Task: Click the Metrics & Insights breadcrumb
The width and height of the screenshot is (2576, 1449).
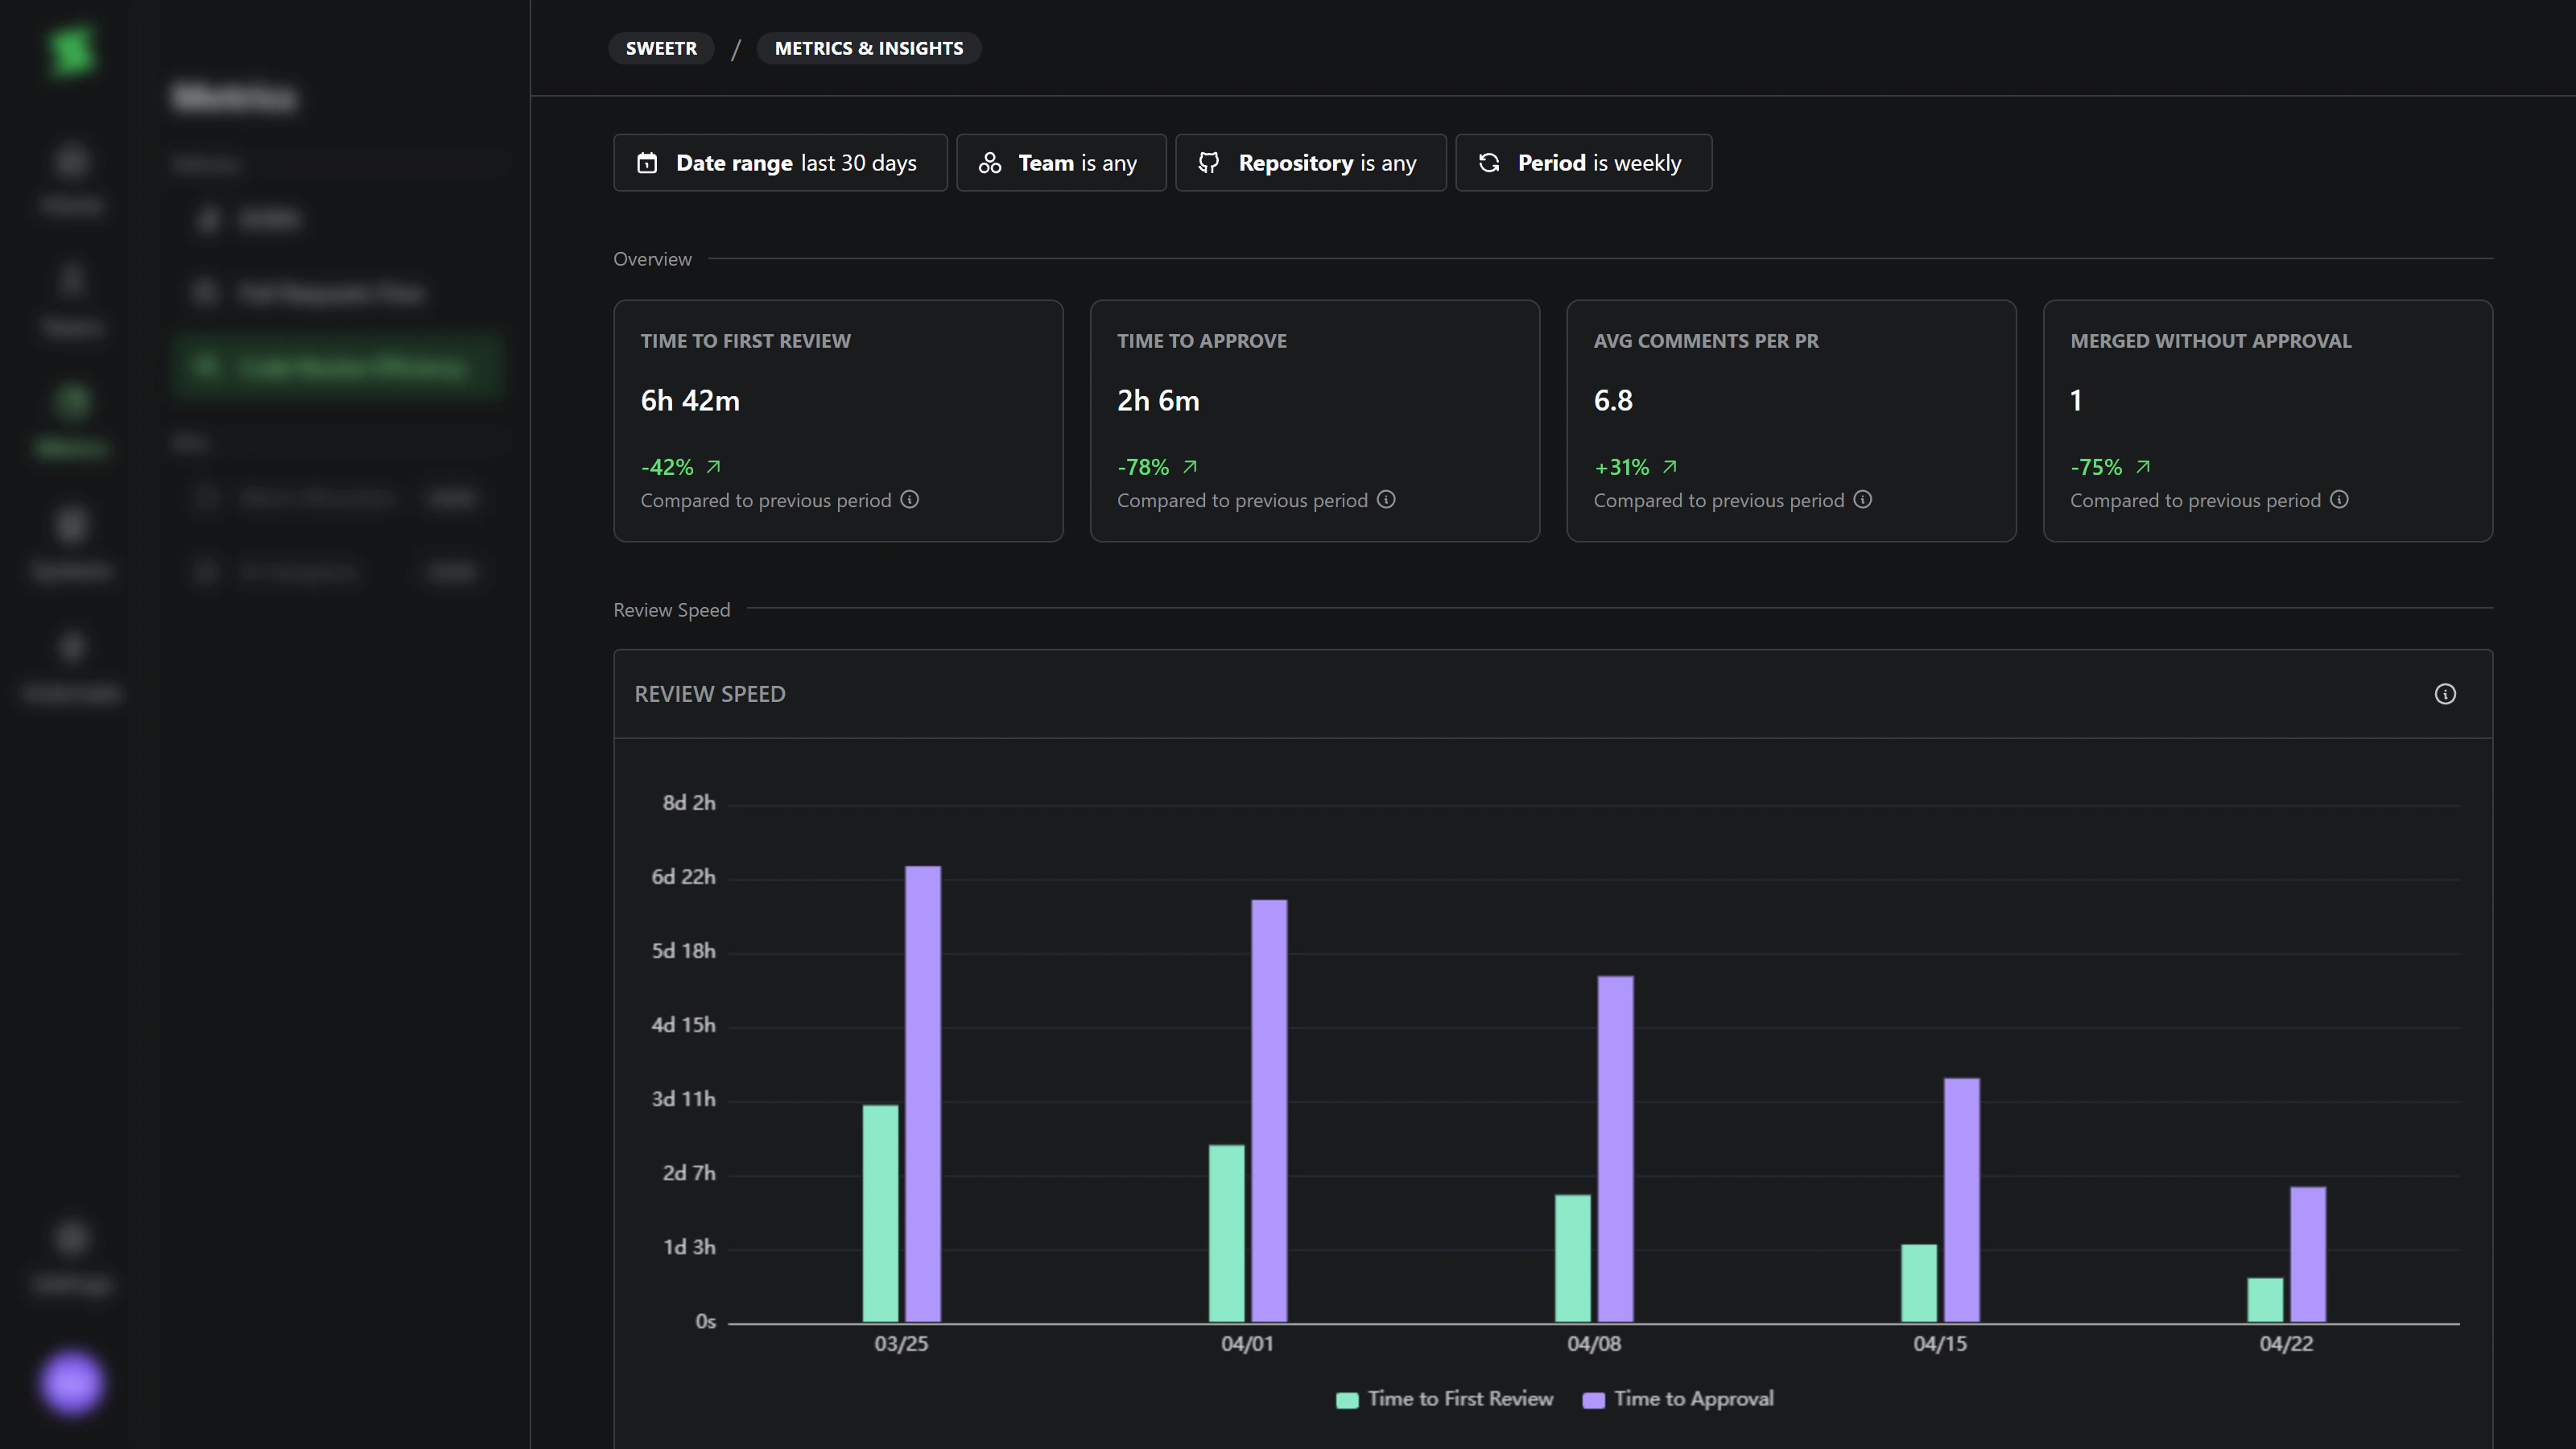Action: (868, 48)
